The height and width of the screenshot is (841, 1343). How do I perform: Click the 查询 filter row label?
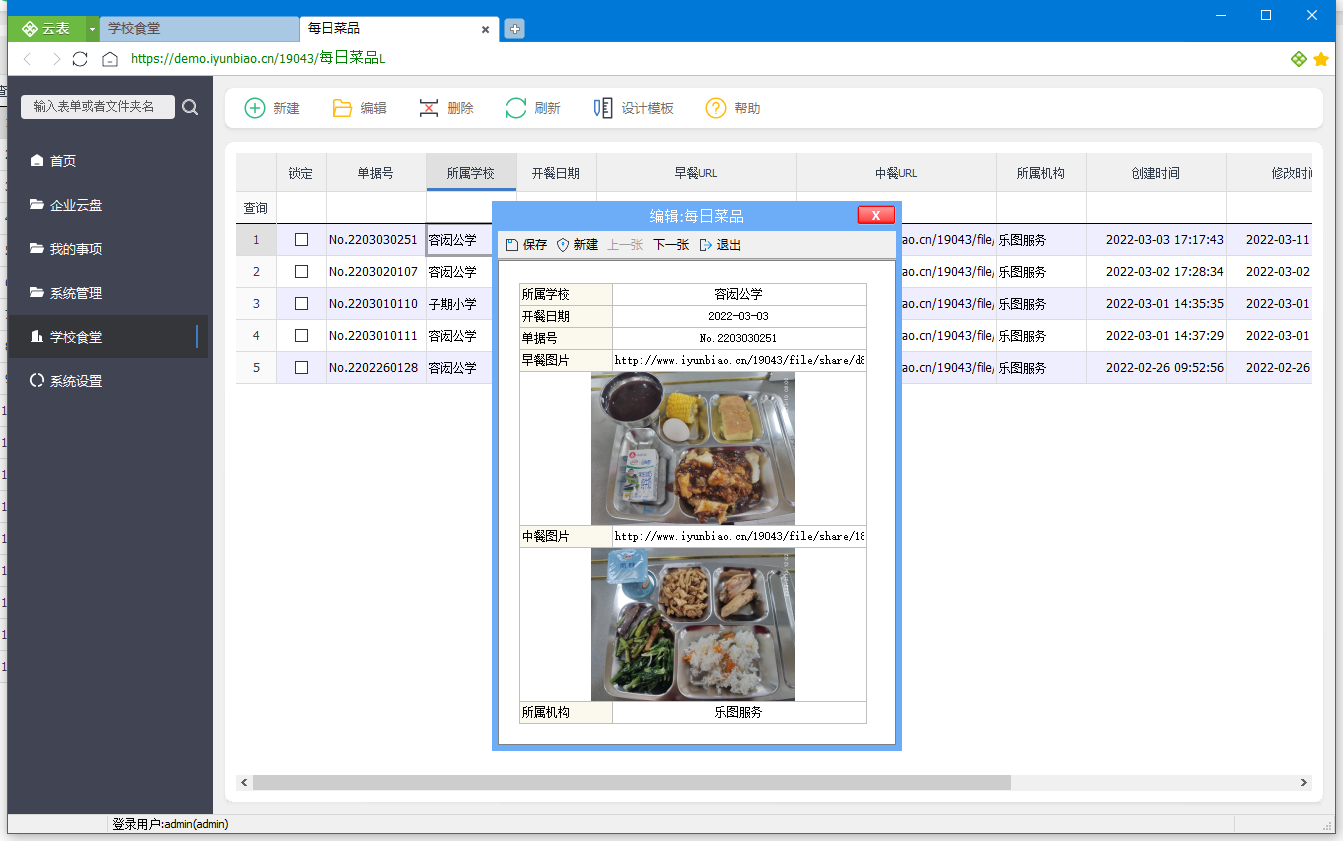pyautogui.click(x=256, y=208)
